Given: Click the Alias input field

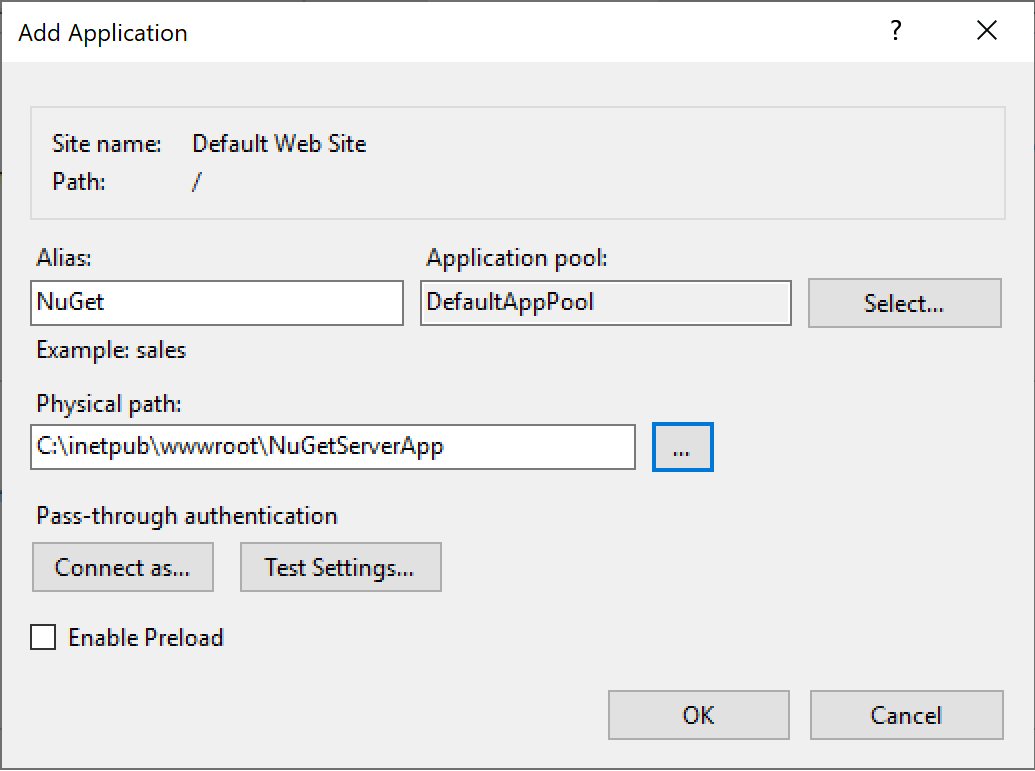Looking at the screenshot, I should coord(217,303).
